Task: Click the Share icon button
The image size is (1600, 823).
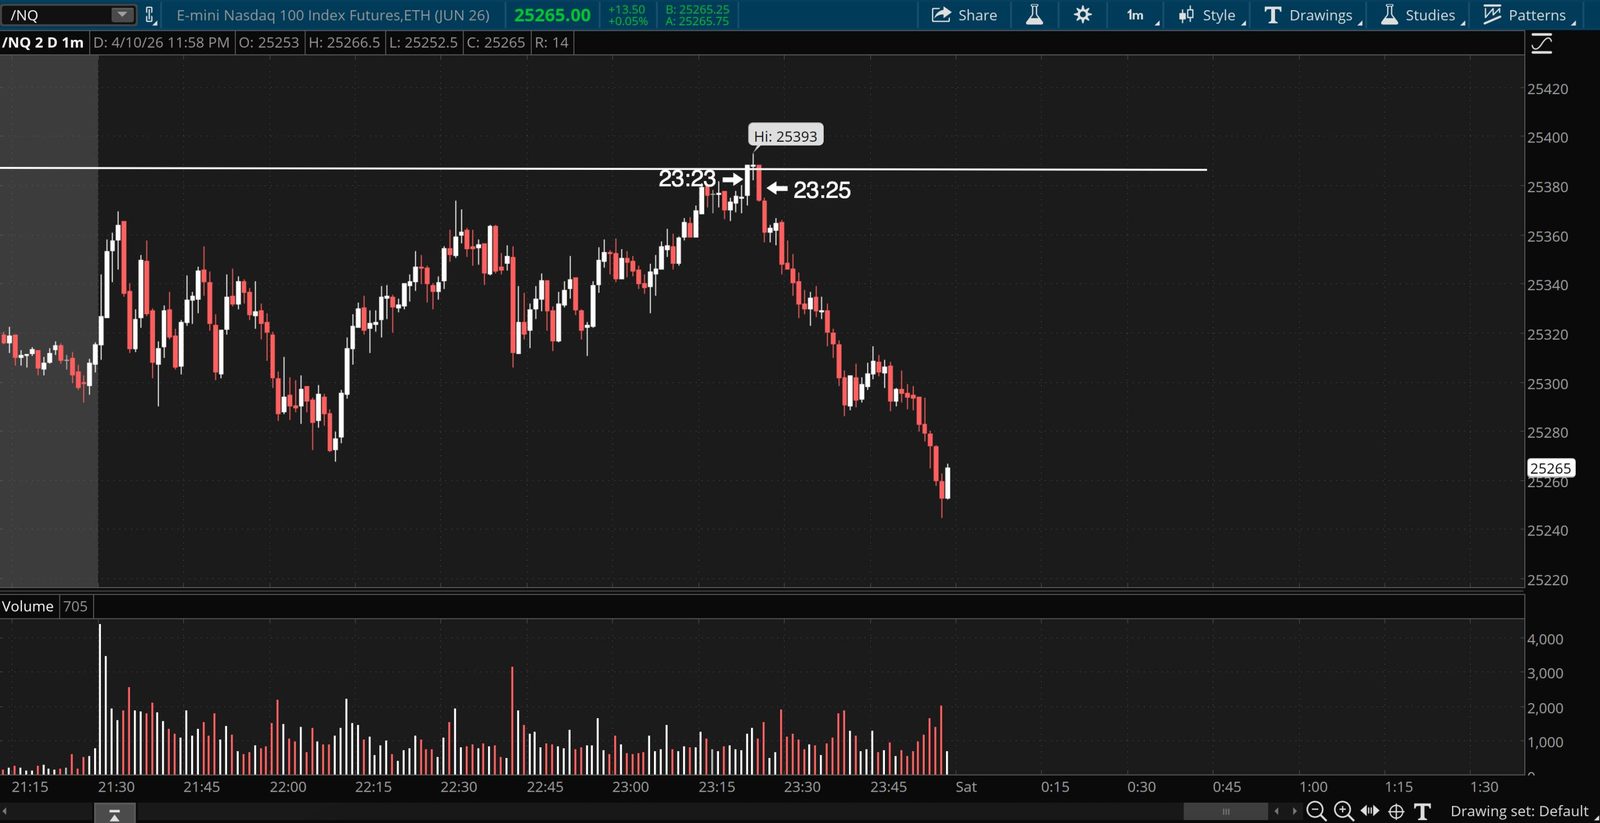Action: 964,15
